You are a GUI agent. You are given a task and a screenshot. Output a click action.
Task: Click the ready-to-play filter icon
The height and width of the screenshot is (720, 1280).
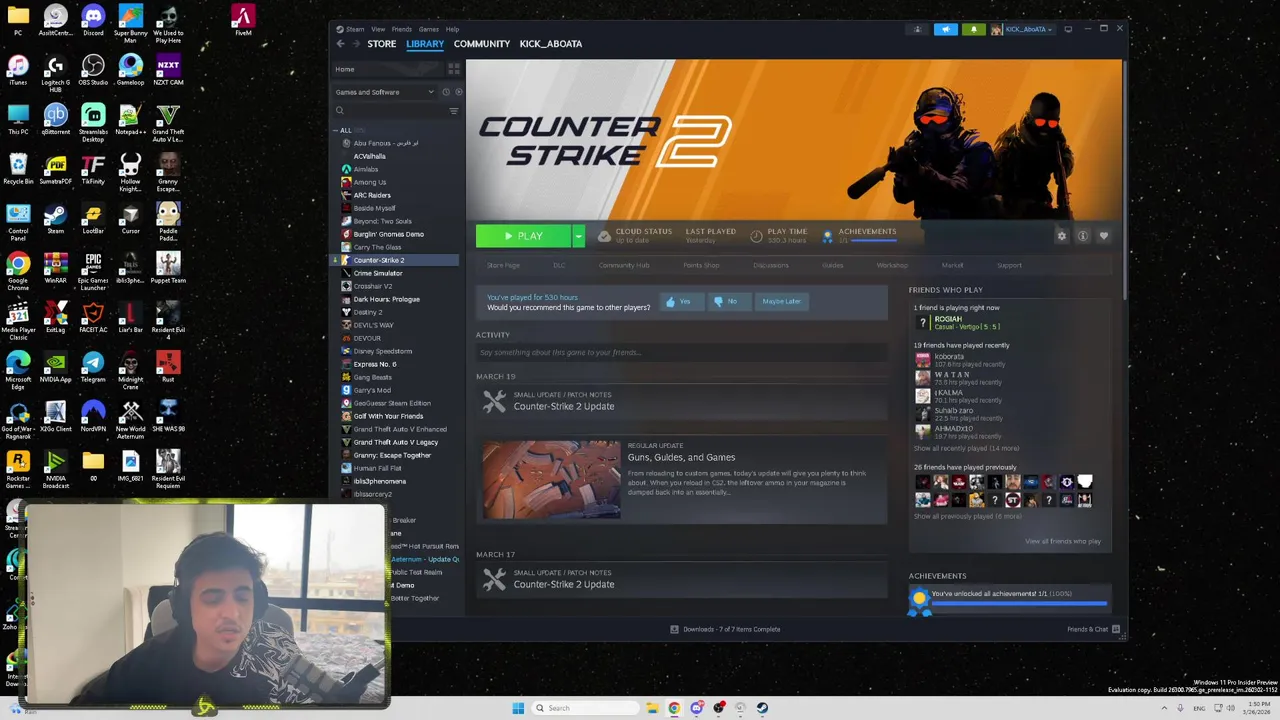458,92
